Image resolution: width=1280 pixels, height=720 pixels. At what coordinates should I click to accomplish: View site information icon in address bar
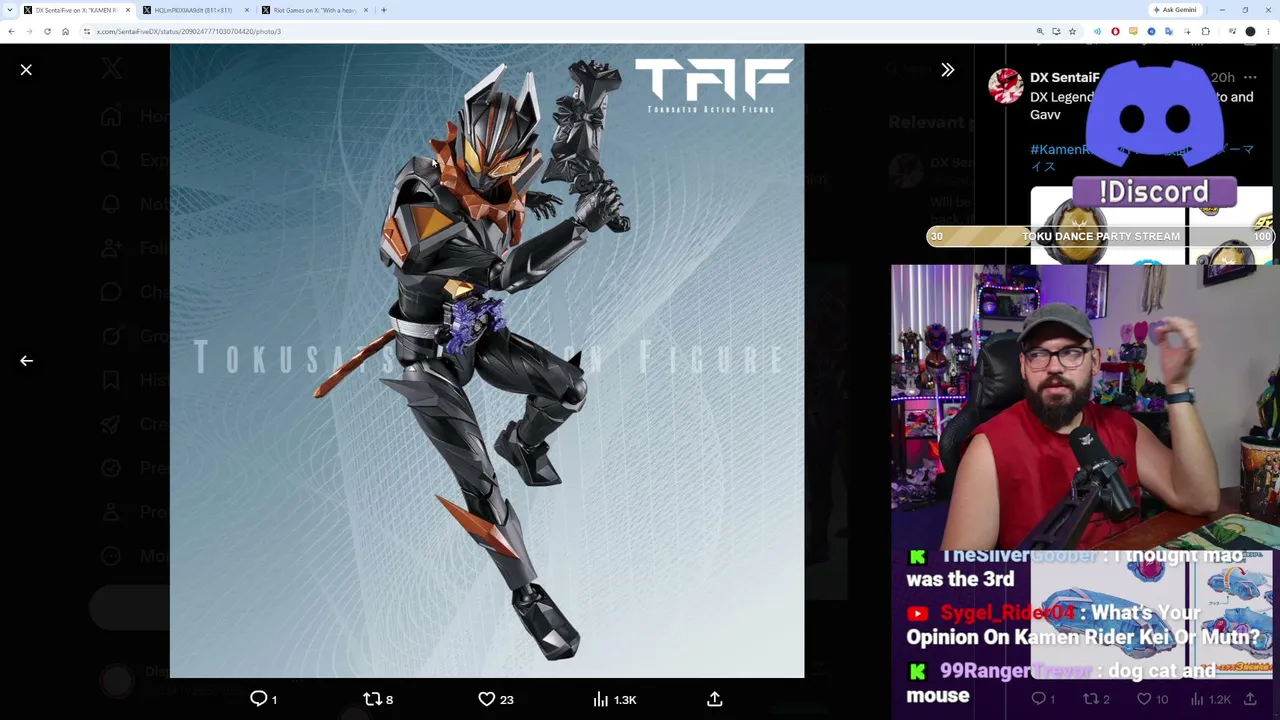coord(87,31)
